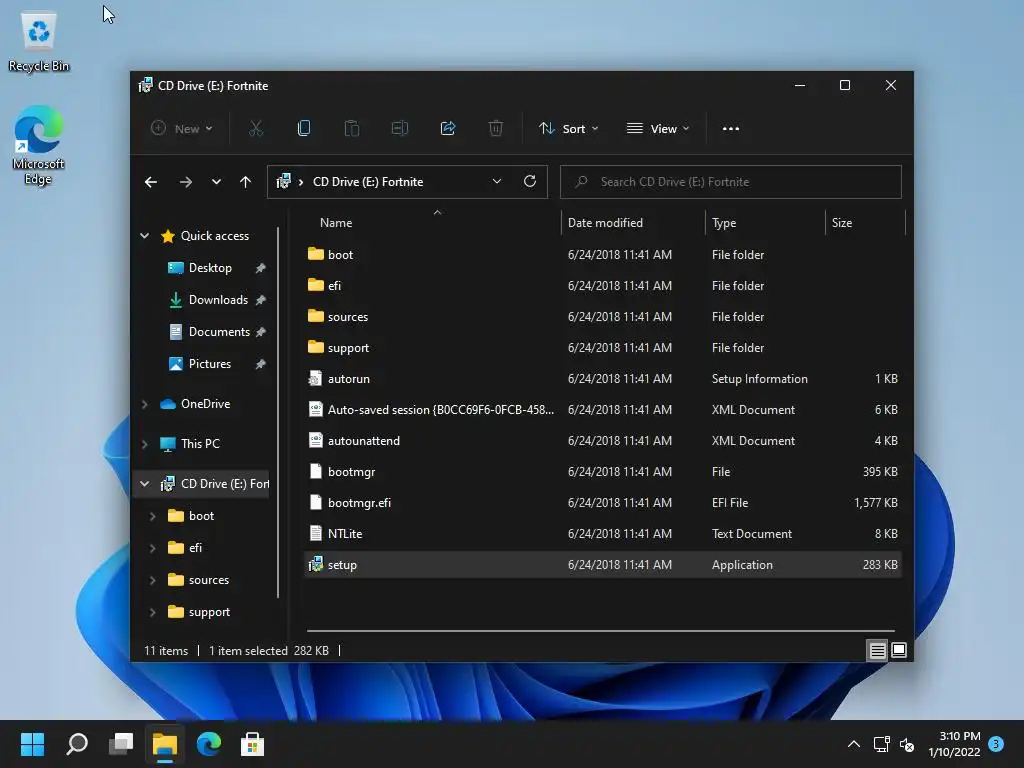Switch to details view layout button

click(877, 650)
